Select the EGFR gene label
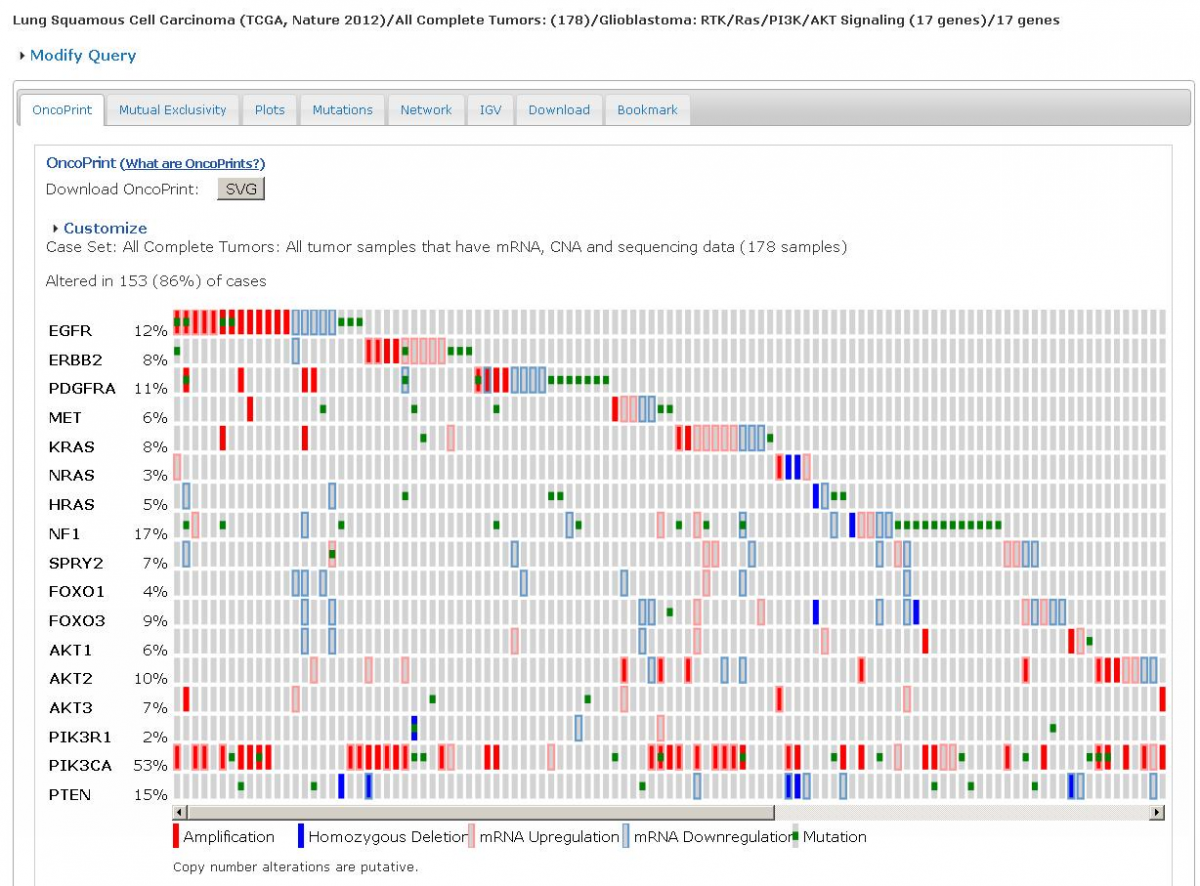The width and height of the screenshot is (1200, 886). pos(69,331)
